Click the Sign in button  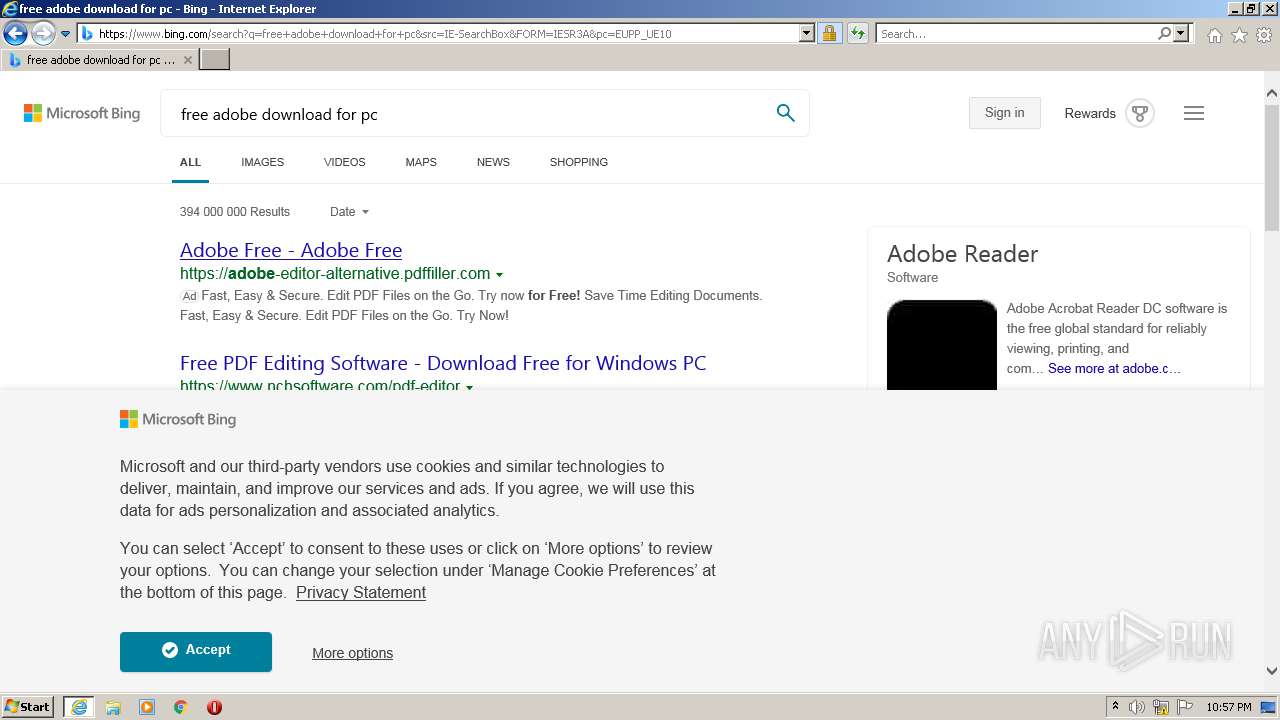click(1004, 113)
